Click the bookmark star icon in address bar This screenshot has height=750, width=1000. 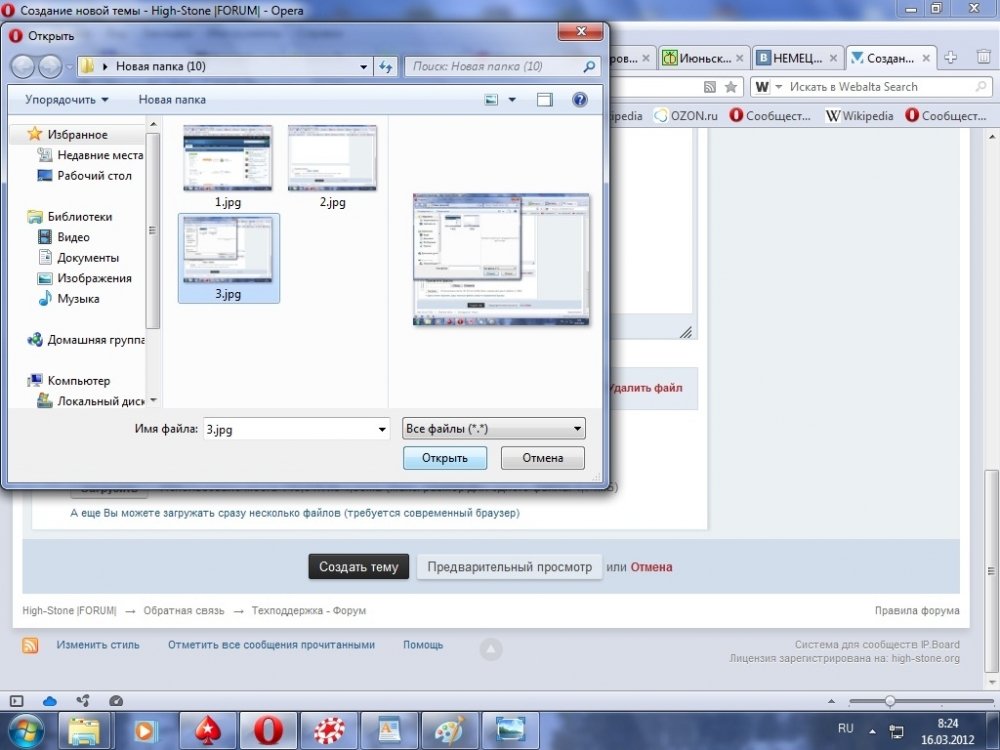click(x=731, y=87)
